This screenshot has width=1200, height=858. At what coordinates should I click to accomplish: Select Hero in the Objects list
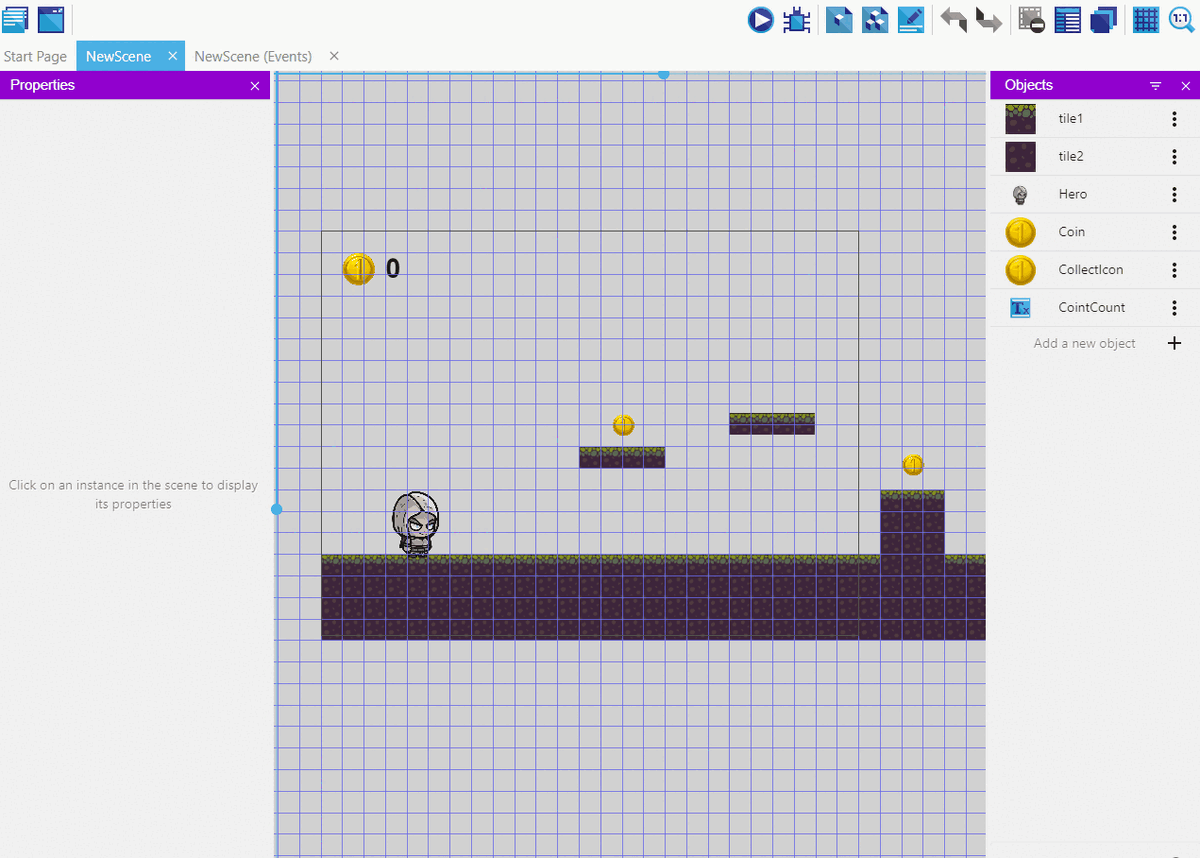(1095, 195)
